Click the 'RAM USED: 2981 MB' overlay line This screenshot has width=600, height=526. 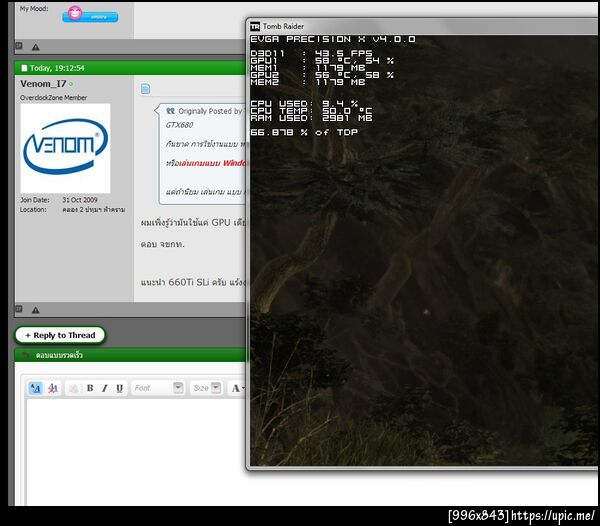(311, 118)
